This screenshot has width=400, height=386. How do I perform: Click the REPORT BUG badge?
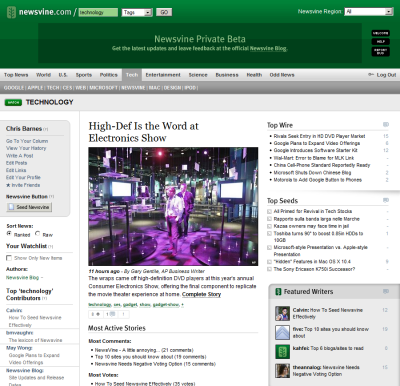(380, 52)
